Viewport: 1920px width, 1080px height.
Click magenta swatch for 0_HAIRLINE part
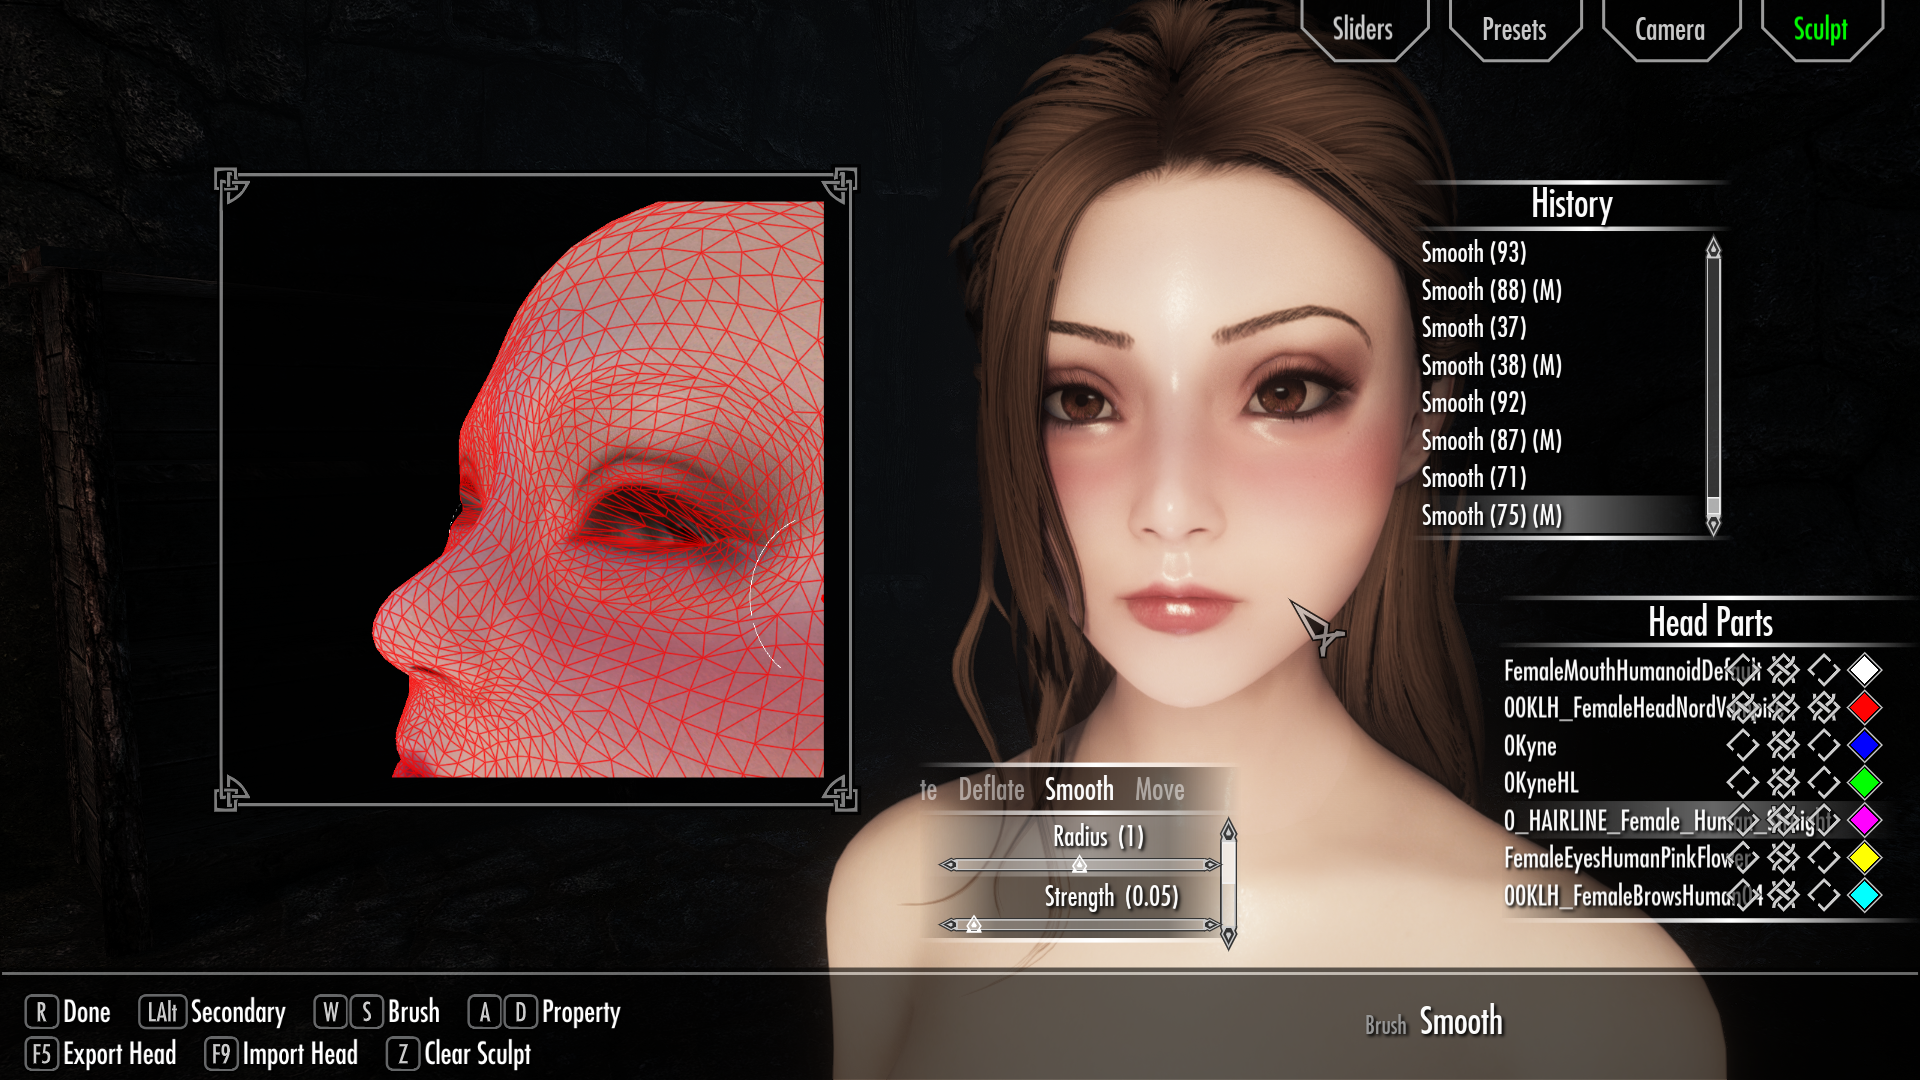(x=1864, y=820)
